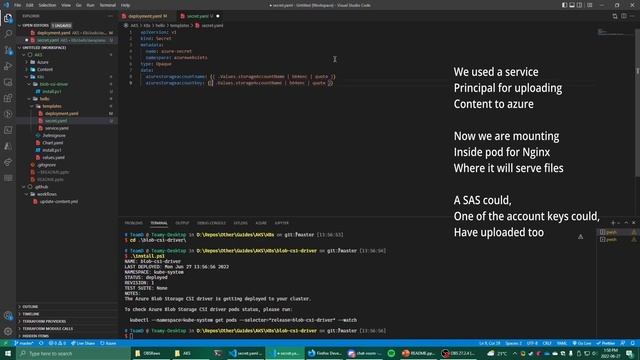Viewport: 640px width, 360px height.
Task: Click the YAML language mode status item
Action: [562, 343]
